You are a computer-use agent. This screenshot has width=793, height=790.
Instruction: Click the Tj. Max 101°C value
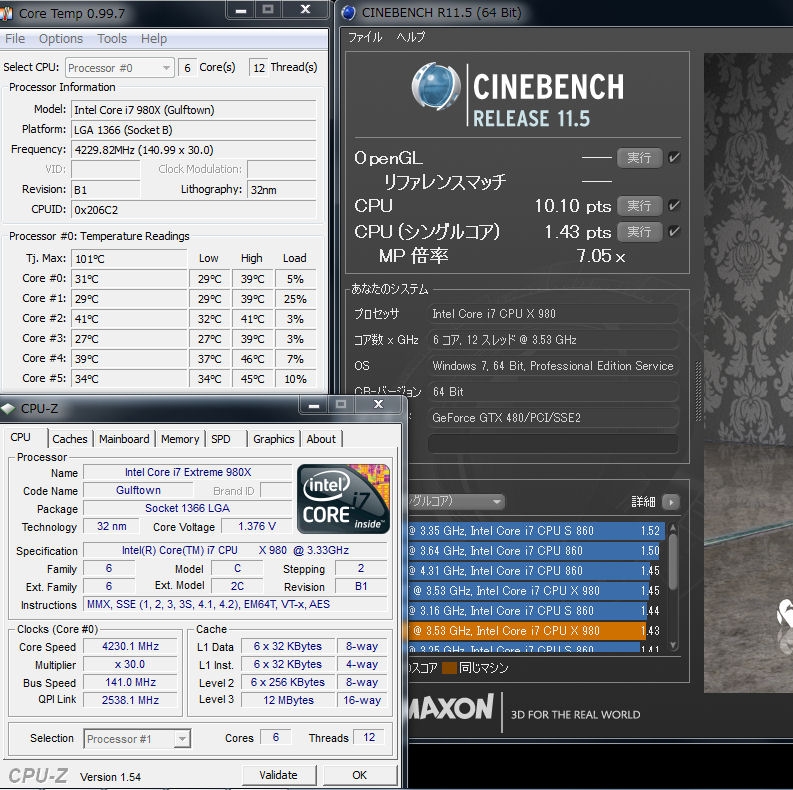click(x=129, y=259)
